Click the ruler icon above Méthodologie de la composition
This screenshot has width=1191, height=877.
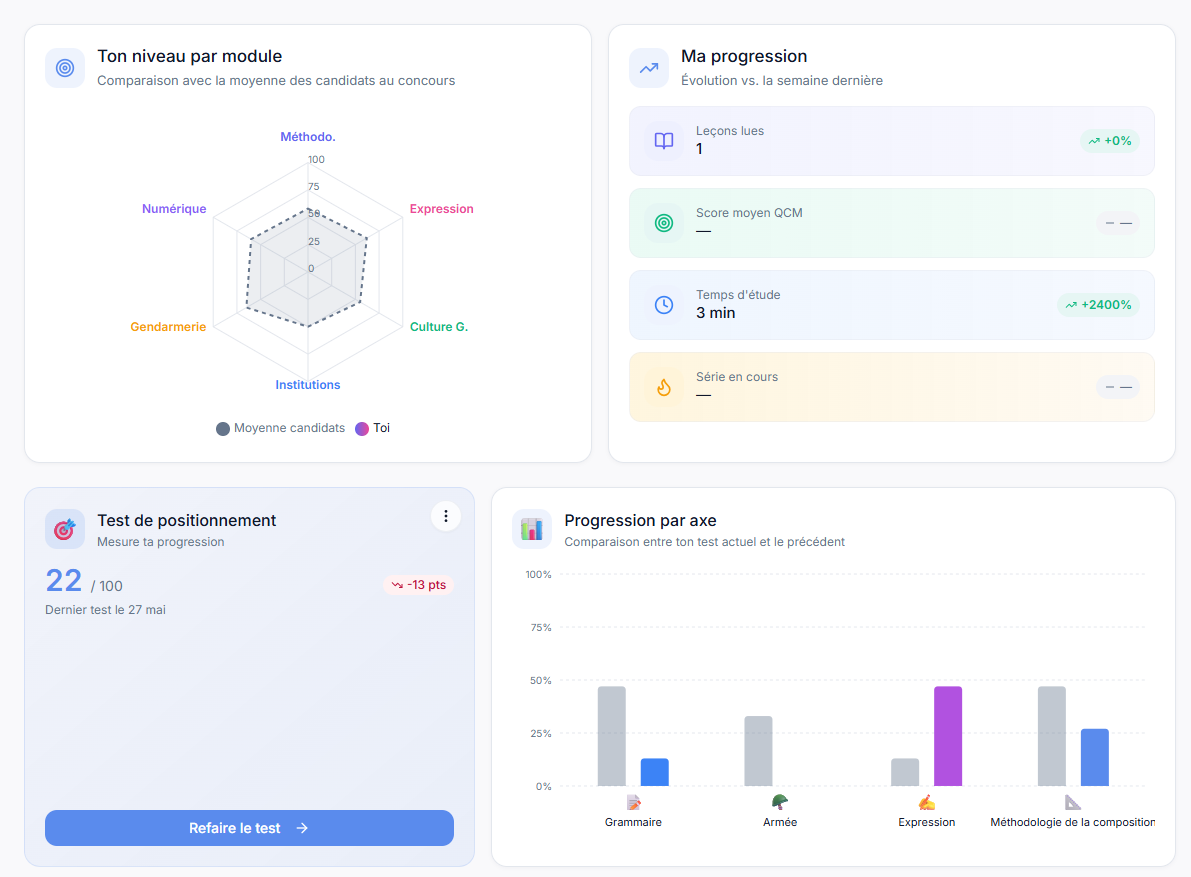(x=1073, y=802)
